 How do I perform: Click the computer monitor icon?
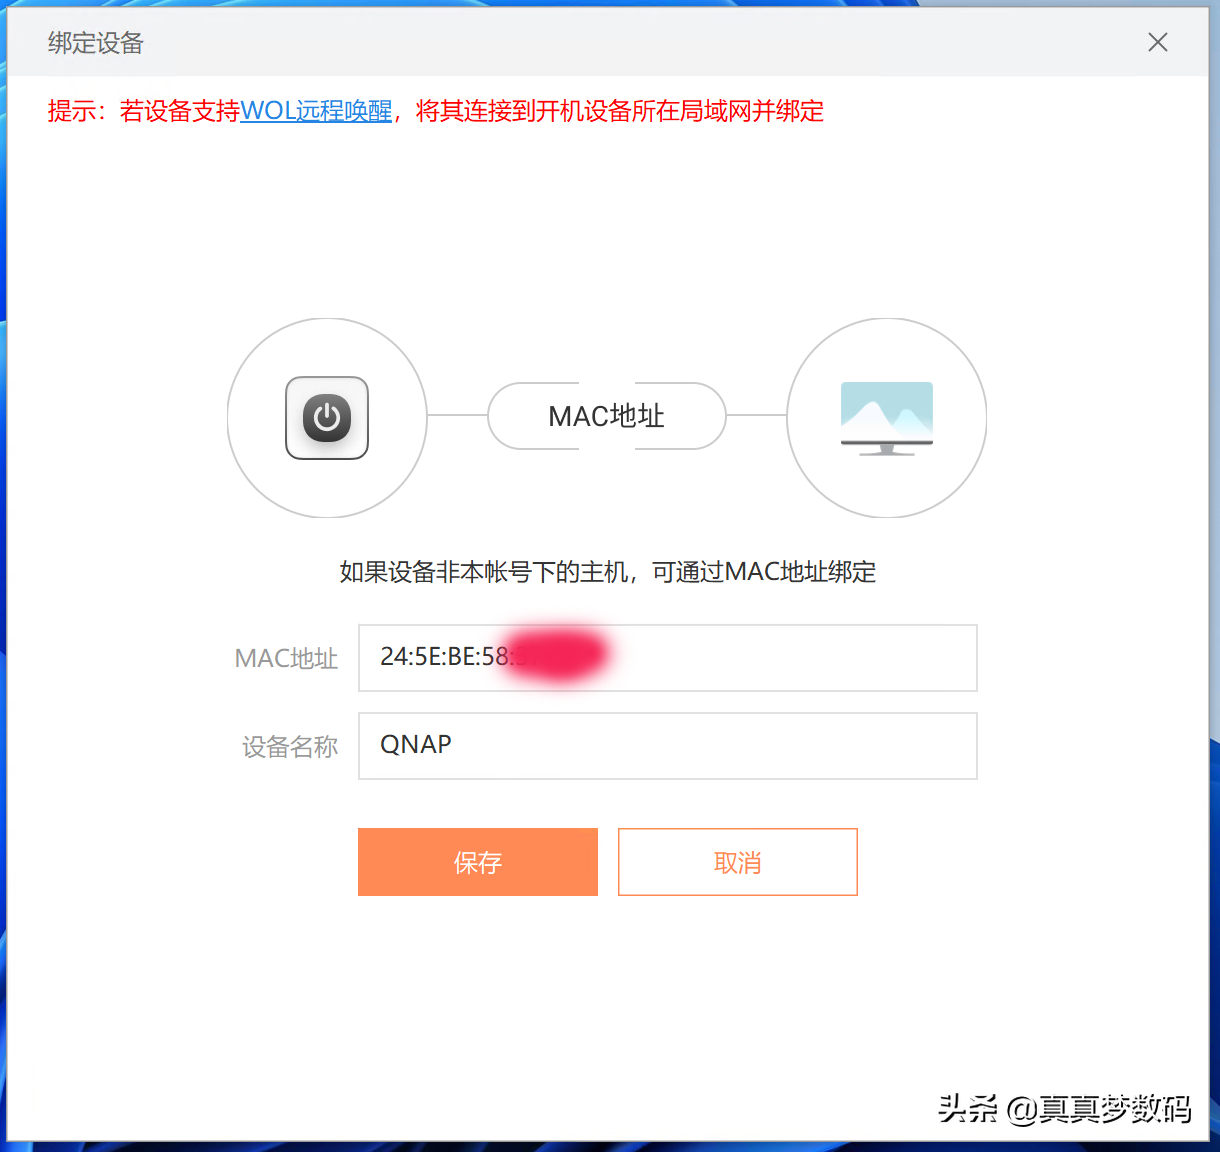tap(886, 418)
